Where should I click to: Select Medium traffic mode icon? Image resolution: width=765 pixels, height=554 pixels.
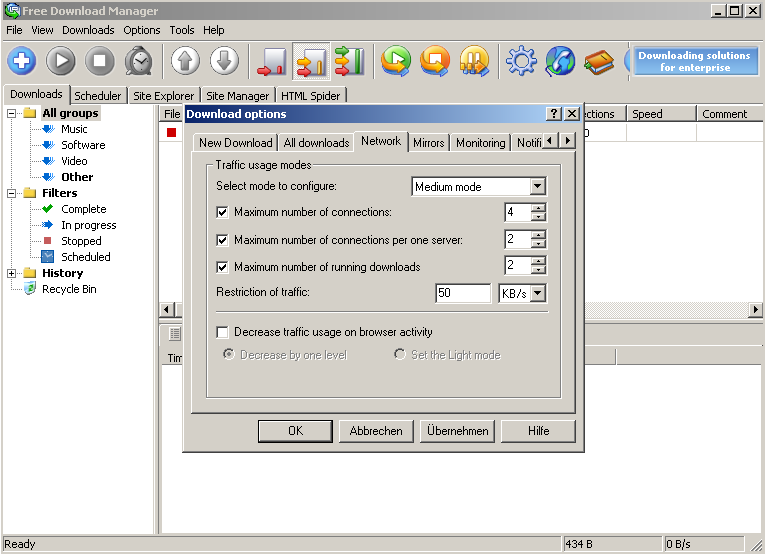pyautogui.click(x=311, y=61)
